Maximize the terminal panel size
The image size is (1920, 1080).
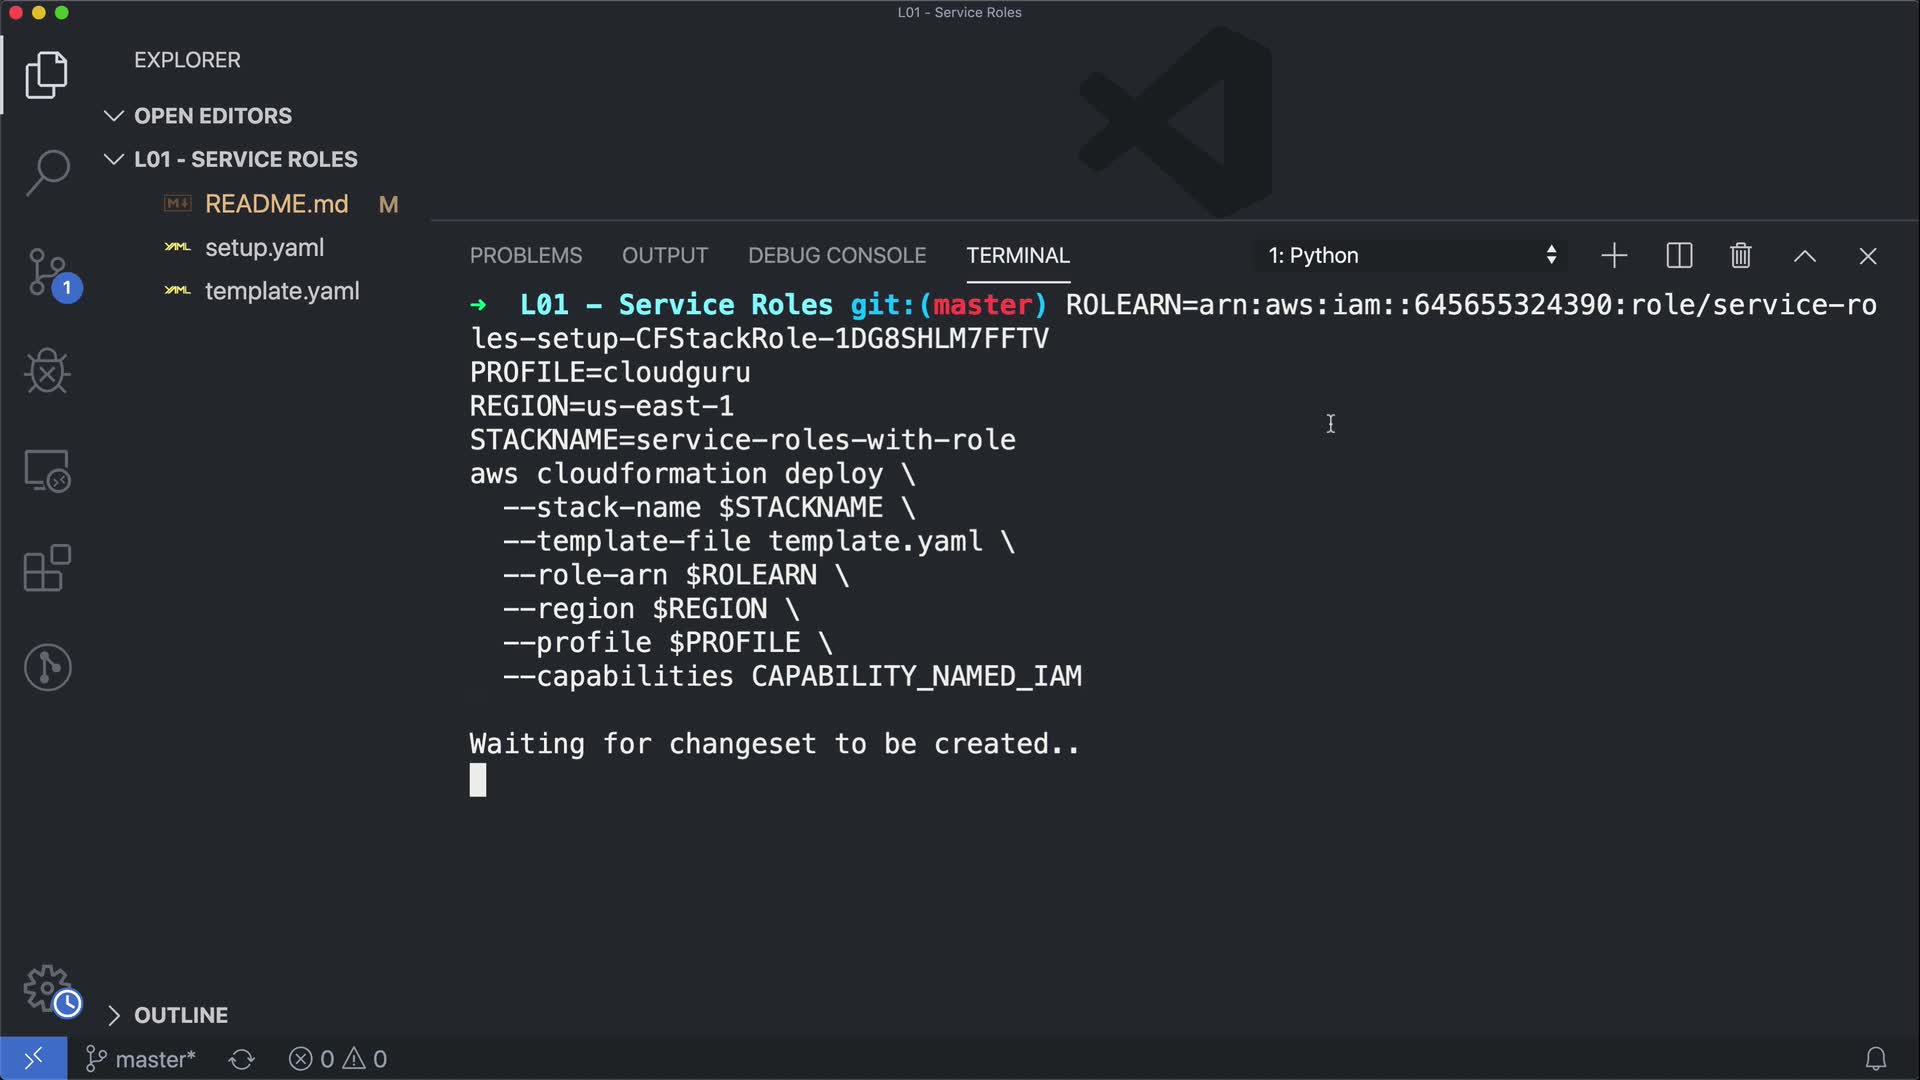[1804, 256]
